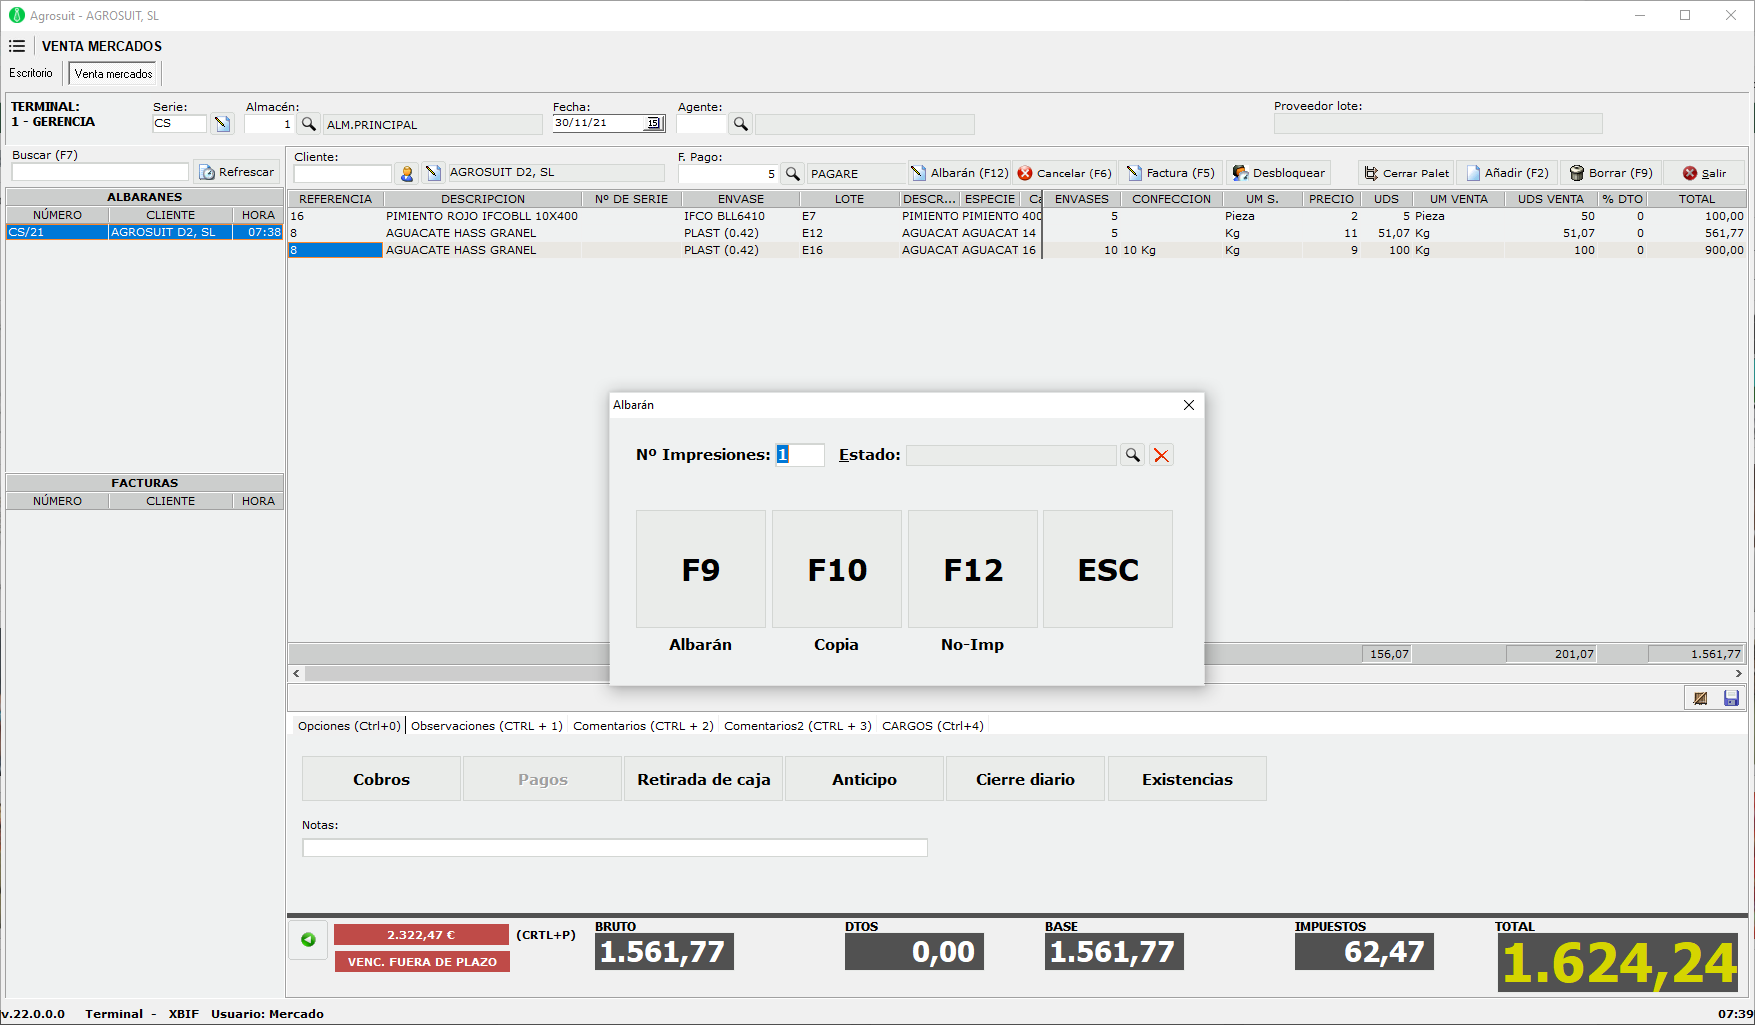
Task: Open the Opciones (Ctrl+0) tab
Action: point(349,726)
